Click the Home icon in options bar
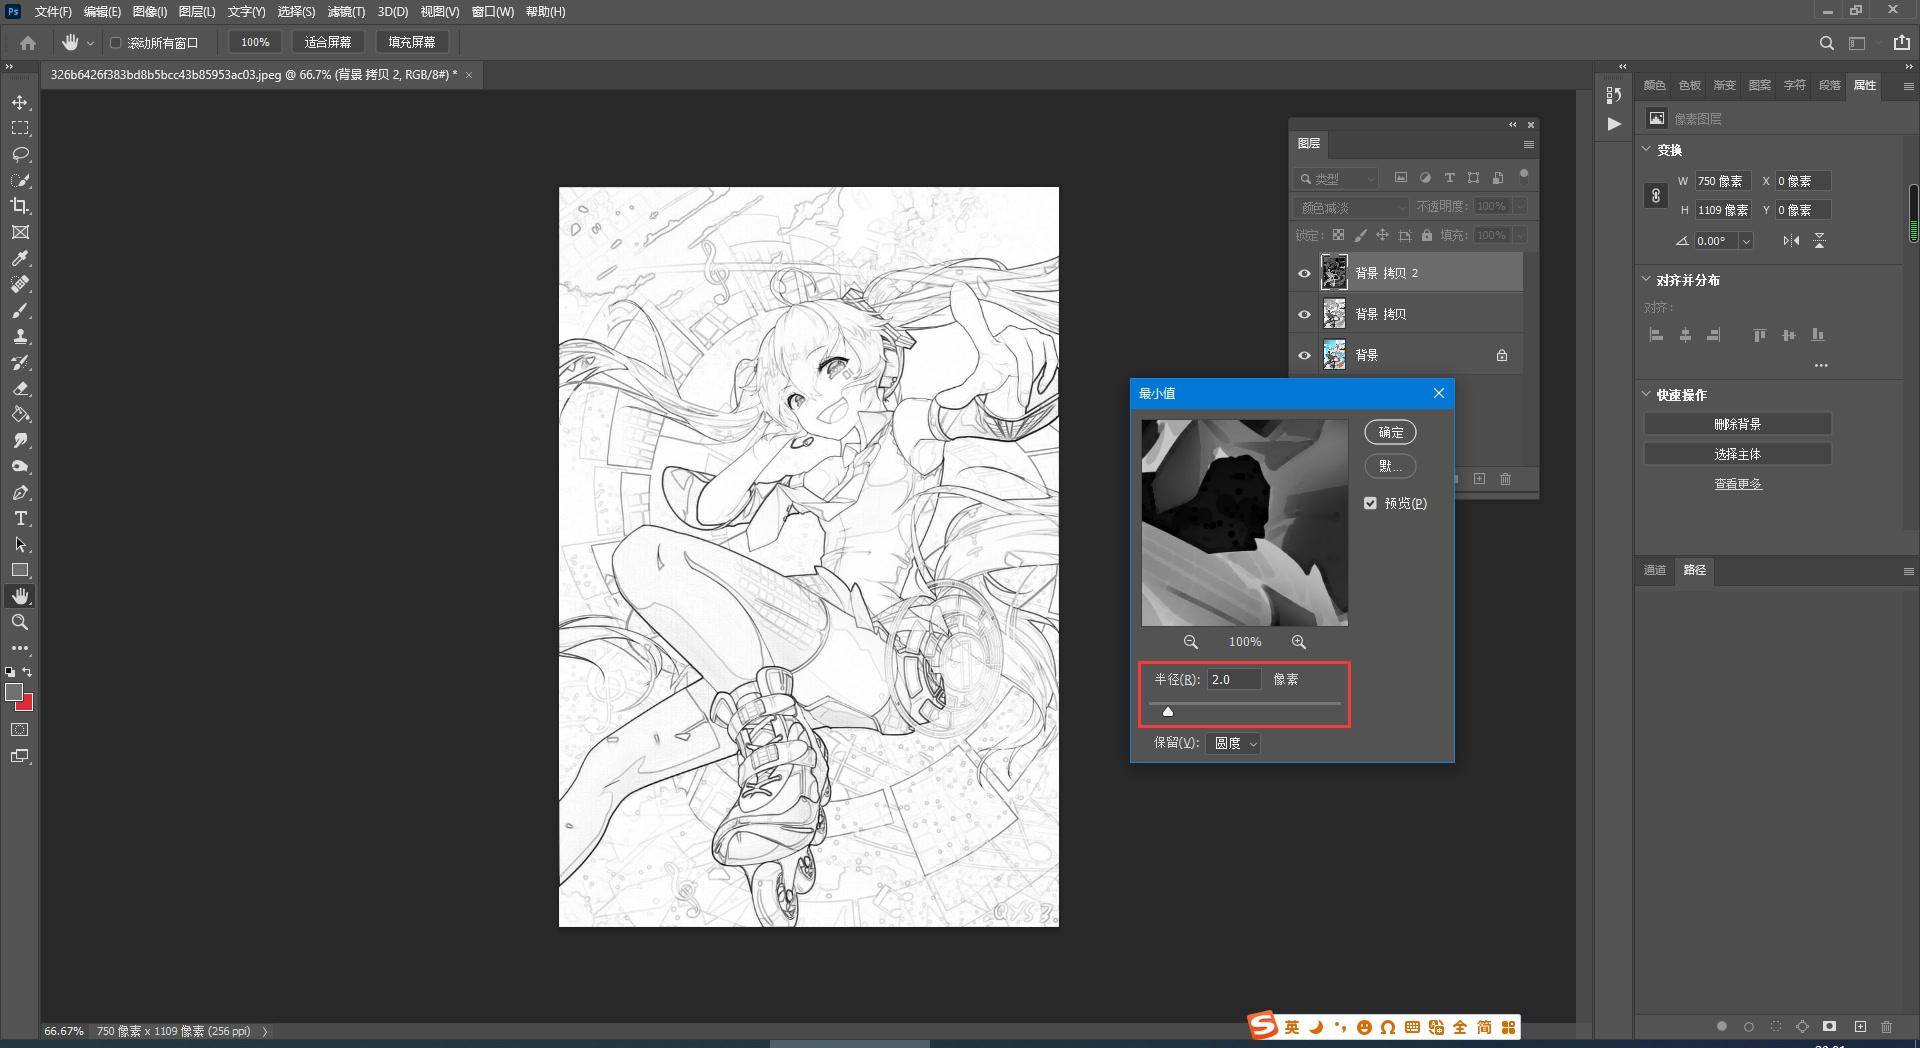 [x=28, y=43]
